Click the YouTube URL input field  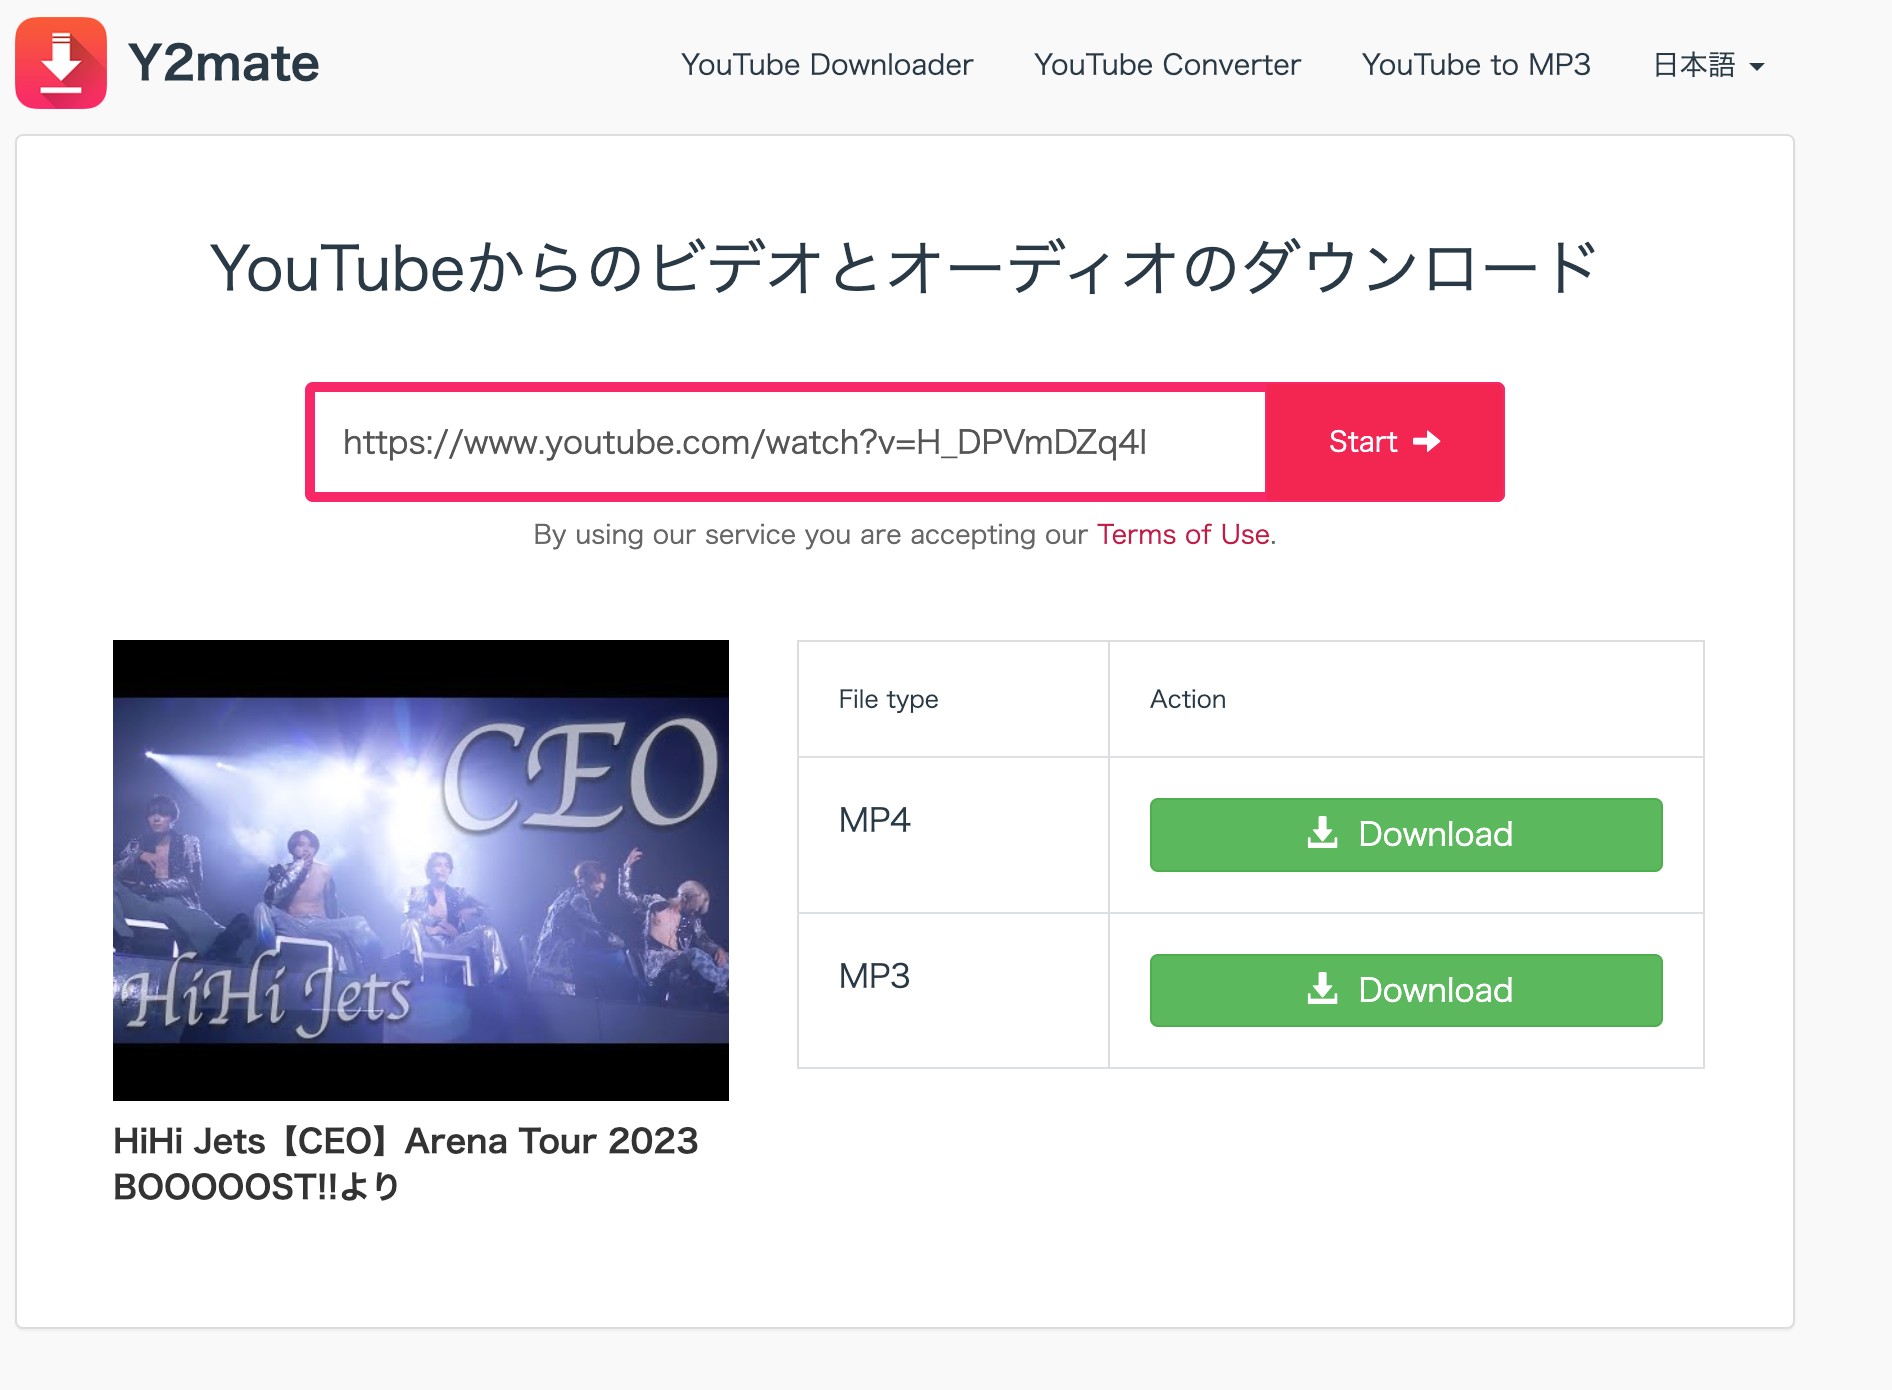click(790, 442)
